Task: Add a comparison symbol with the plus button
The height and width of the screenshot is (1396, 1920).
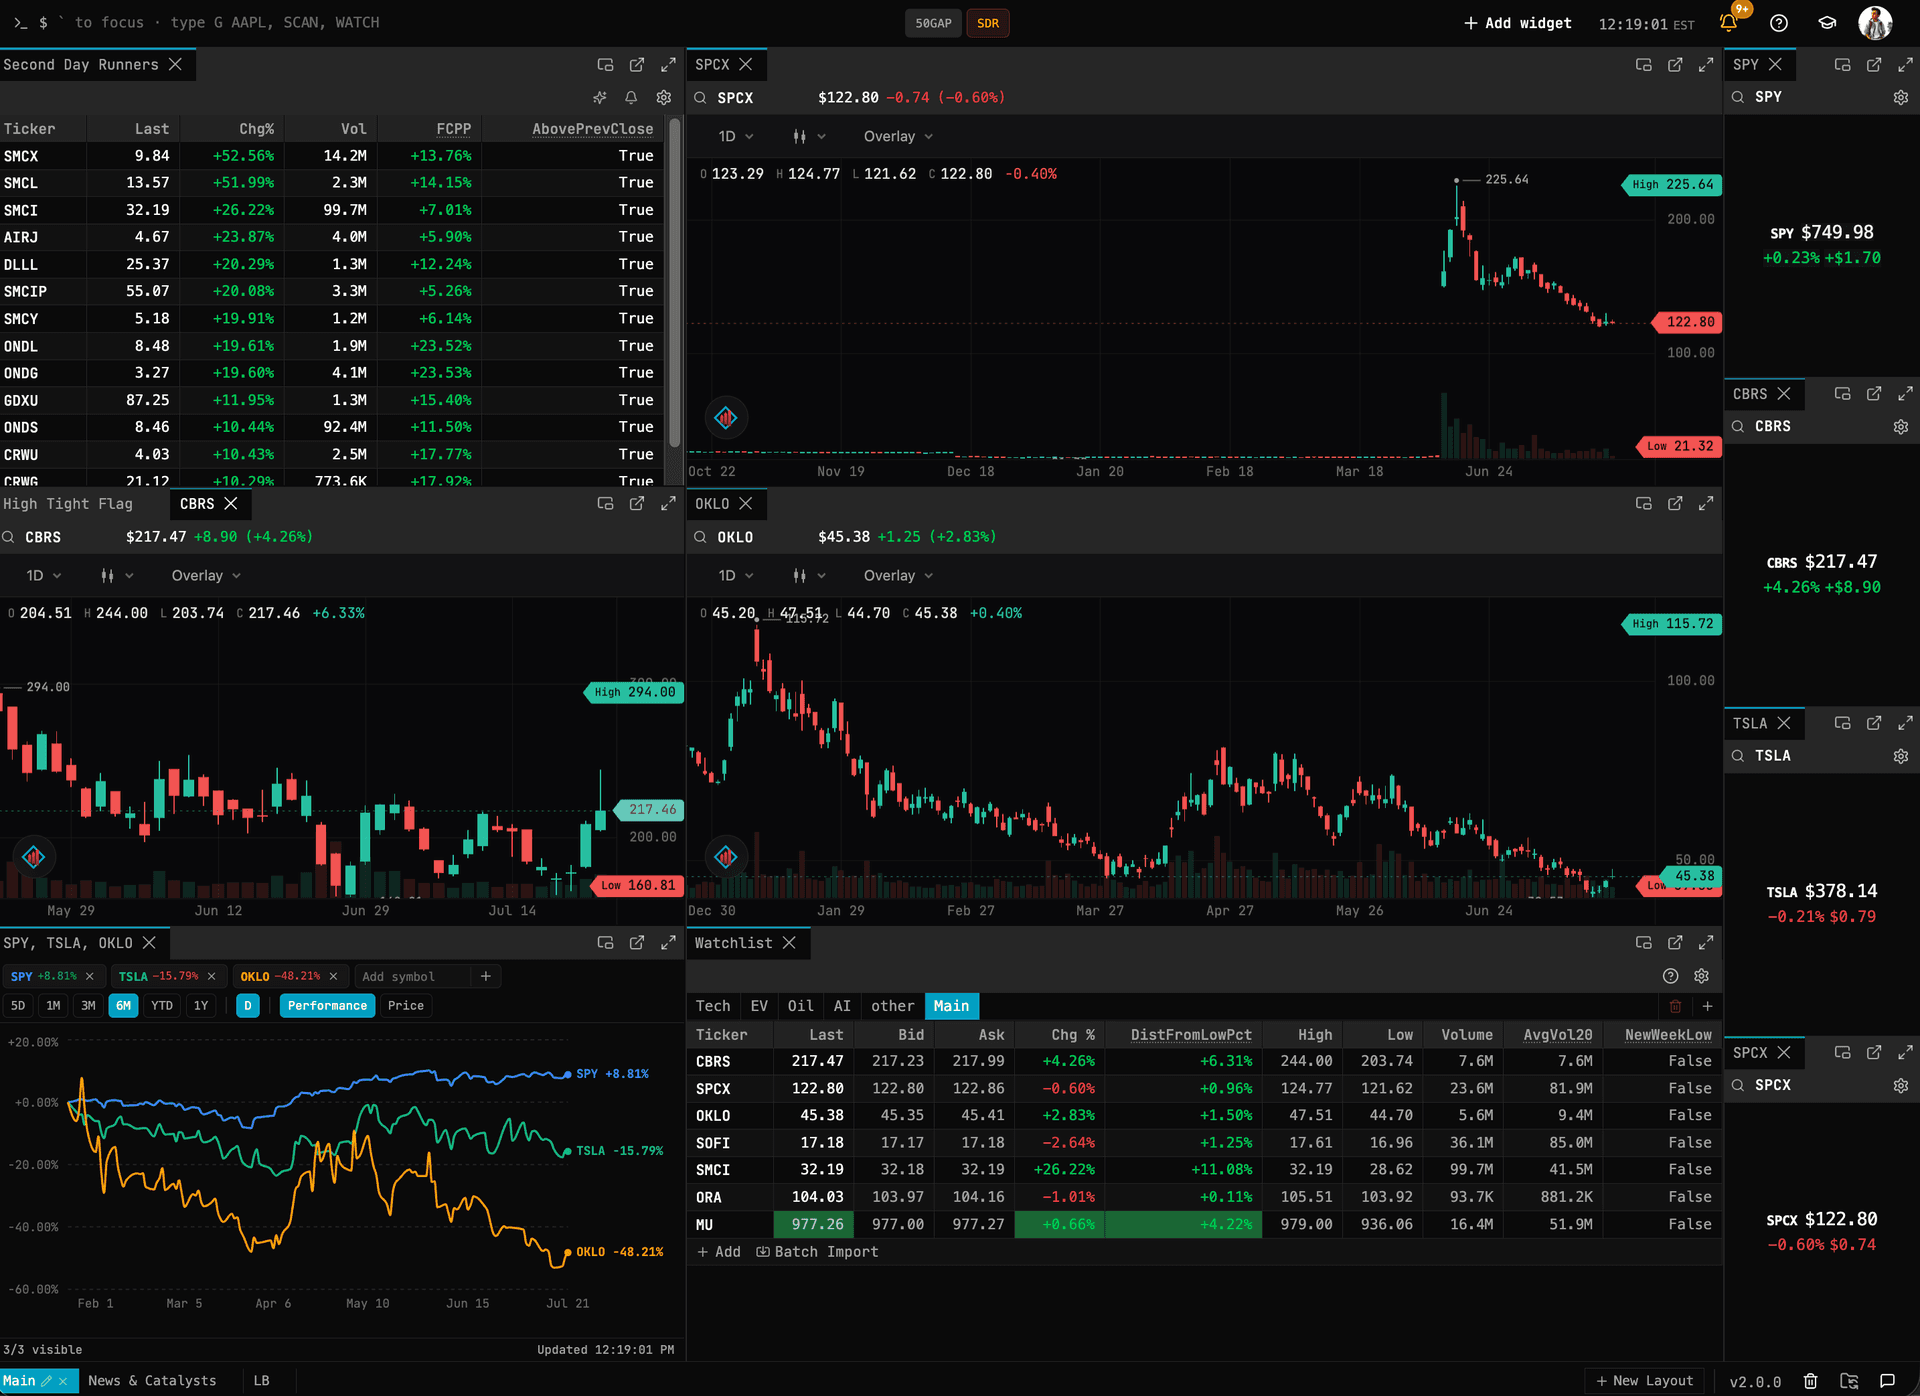Action: (x=486, y=976)
